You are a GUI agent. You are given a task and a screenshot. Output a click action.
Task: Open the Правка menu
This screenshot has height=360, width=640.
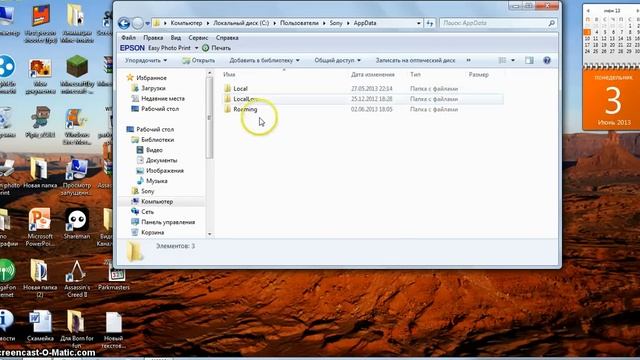click(x=153, y=38)
